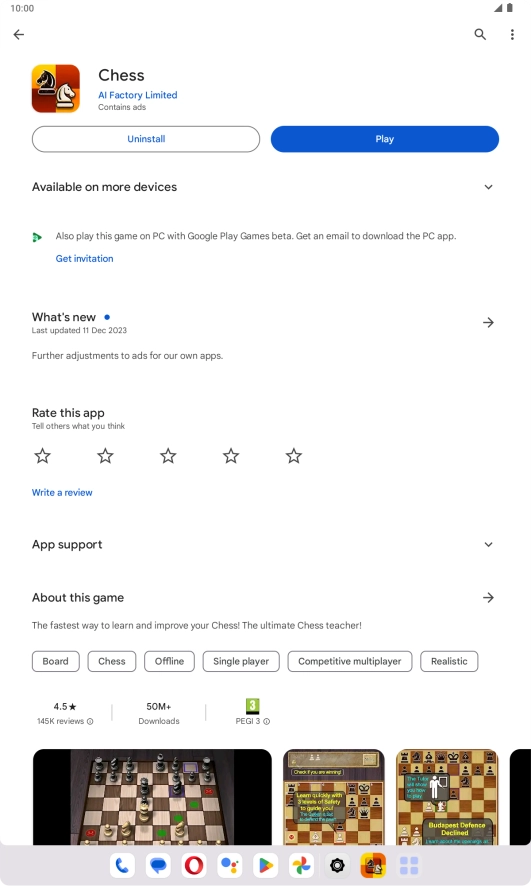Open the Play Store icon in dock

pos(266,865)
